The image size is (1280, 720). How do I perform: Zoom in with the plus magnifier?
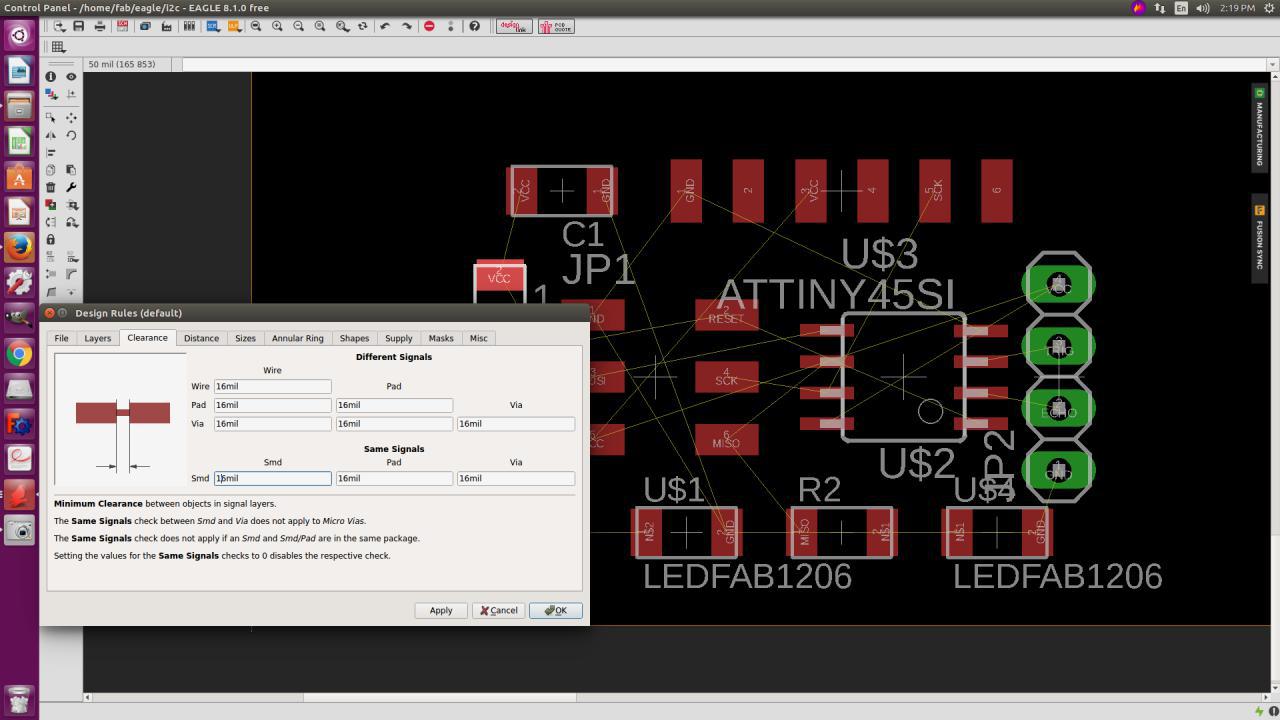(277, 26)
